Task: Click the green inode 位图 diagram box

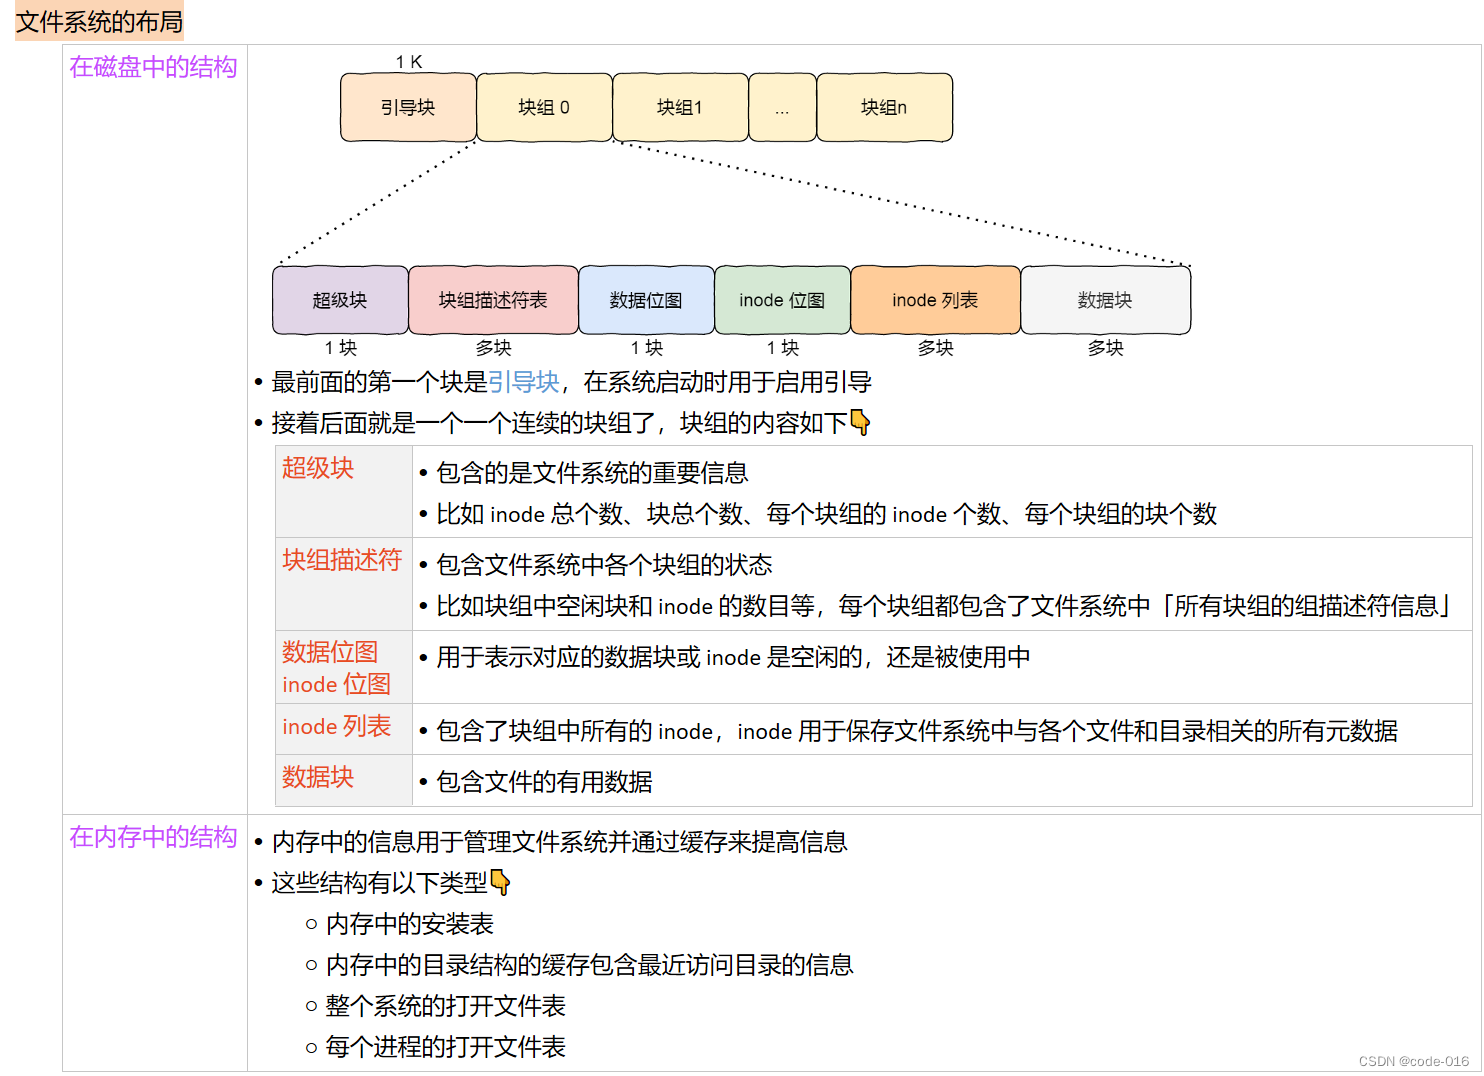Action: click(782, 300)
